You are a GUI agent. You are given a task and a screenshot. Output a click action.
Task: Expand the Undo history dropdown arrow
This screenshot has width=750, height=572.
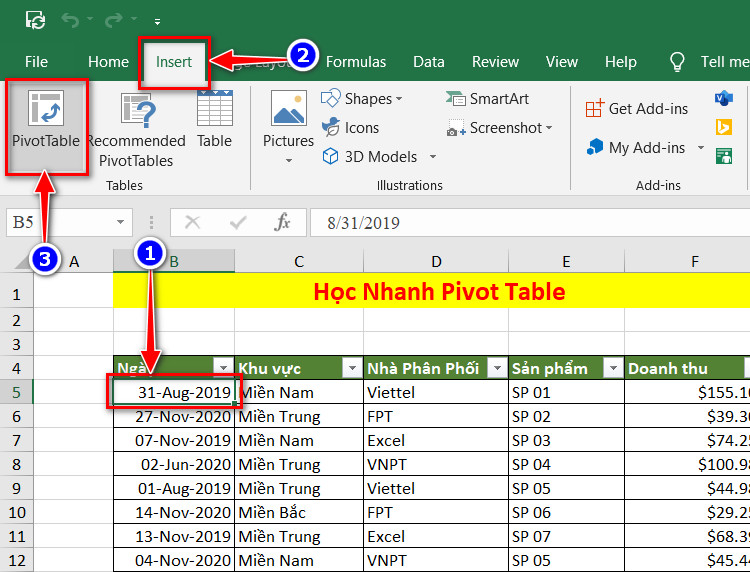pyautogui.click(x=90, y=20)
